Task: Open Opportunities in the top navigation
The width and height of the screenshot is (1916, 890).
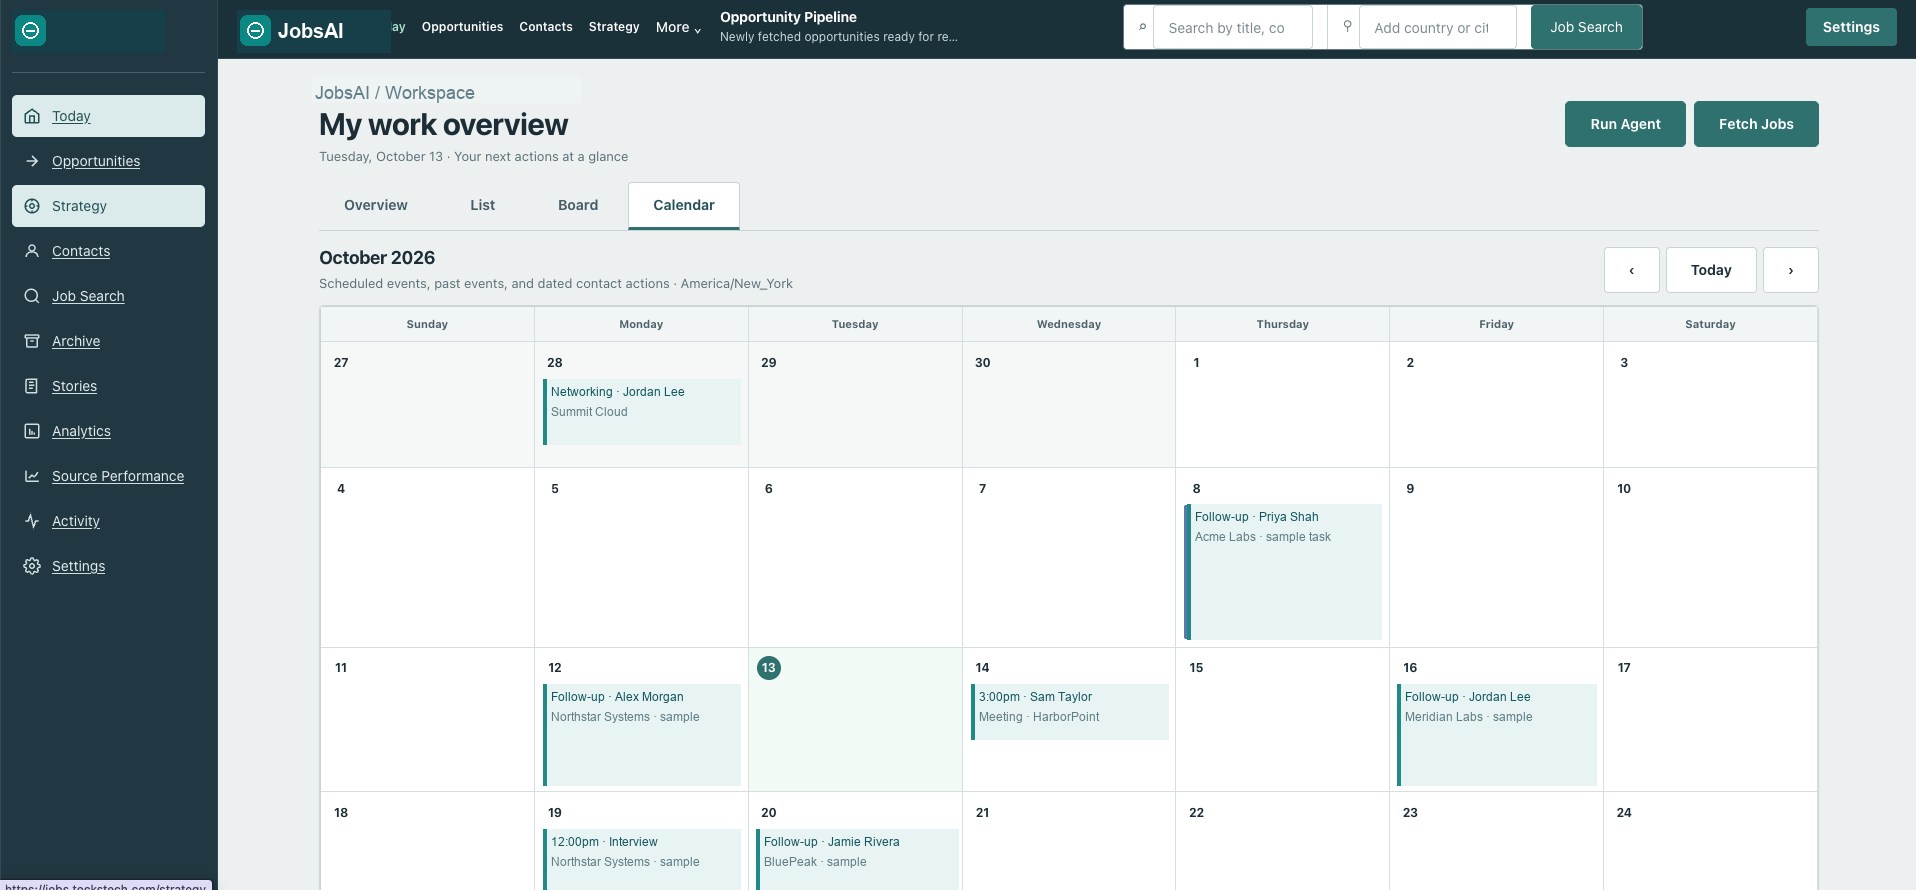Action: pyautogui.click(x=462, y=27)
